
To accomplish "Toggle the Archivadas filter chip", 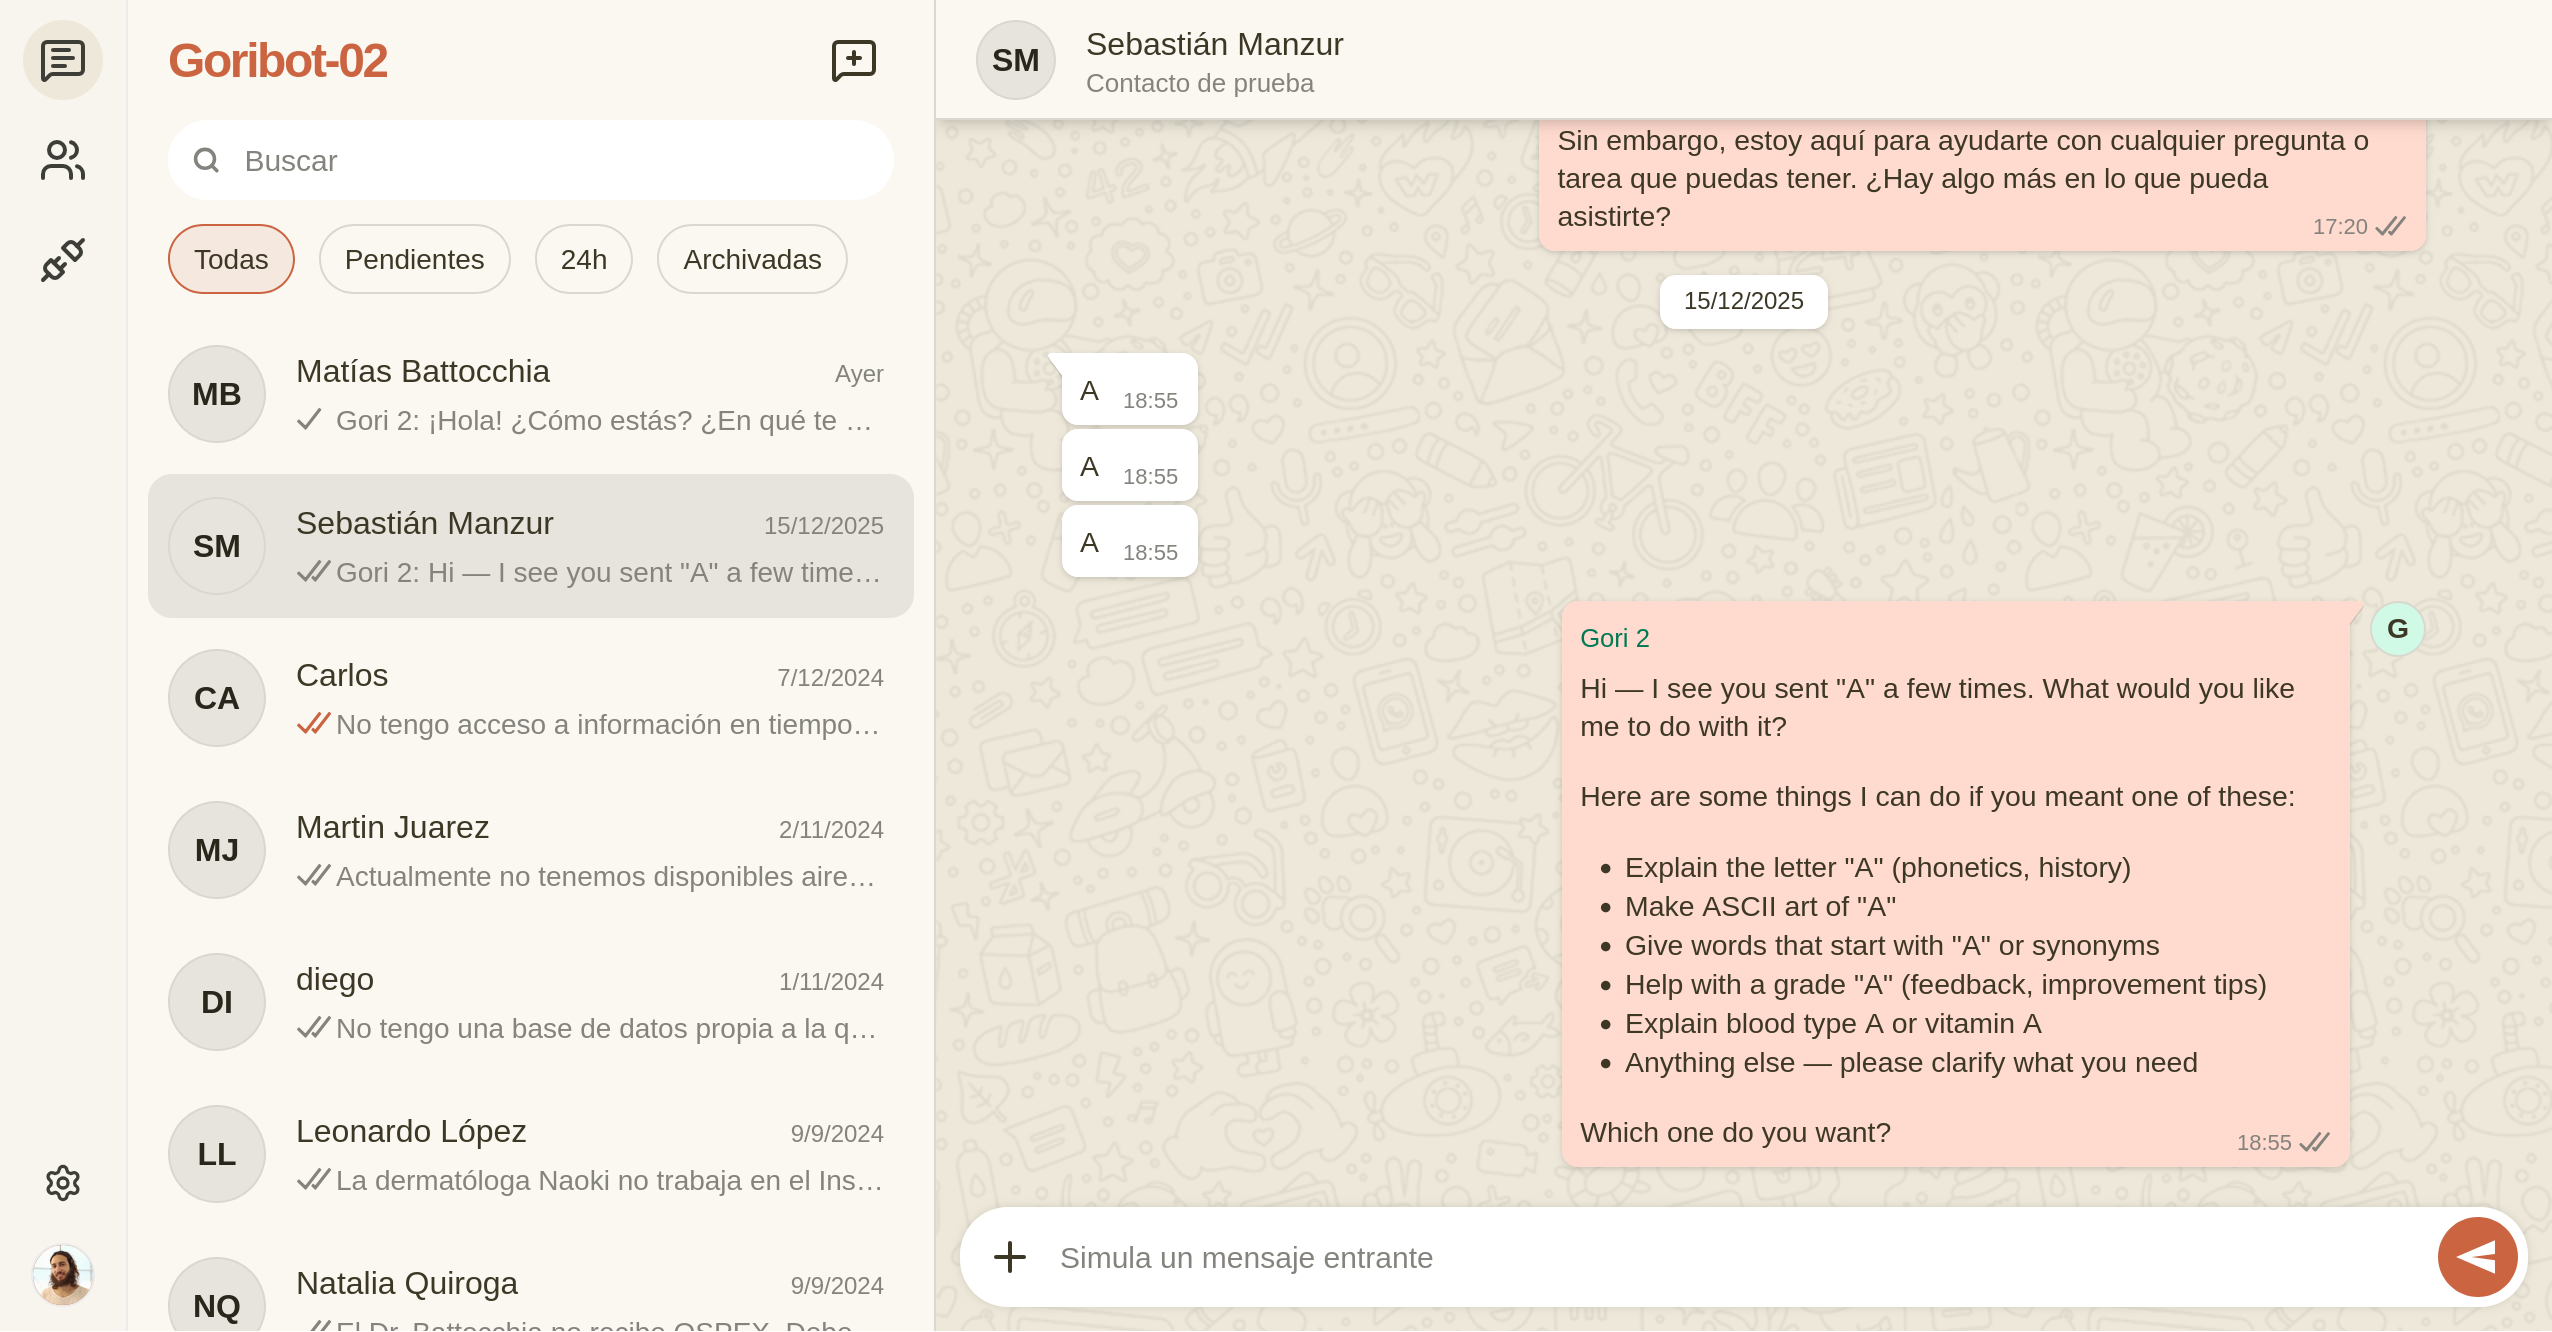I will 751,259.
